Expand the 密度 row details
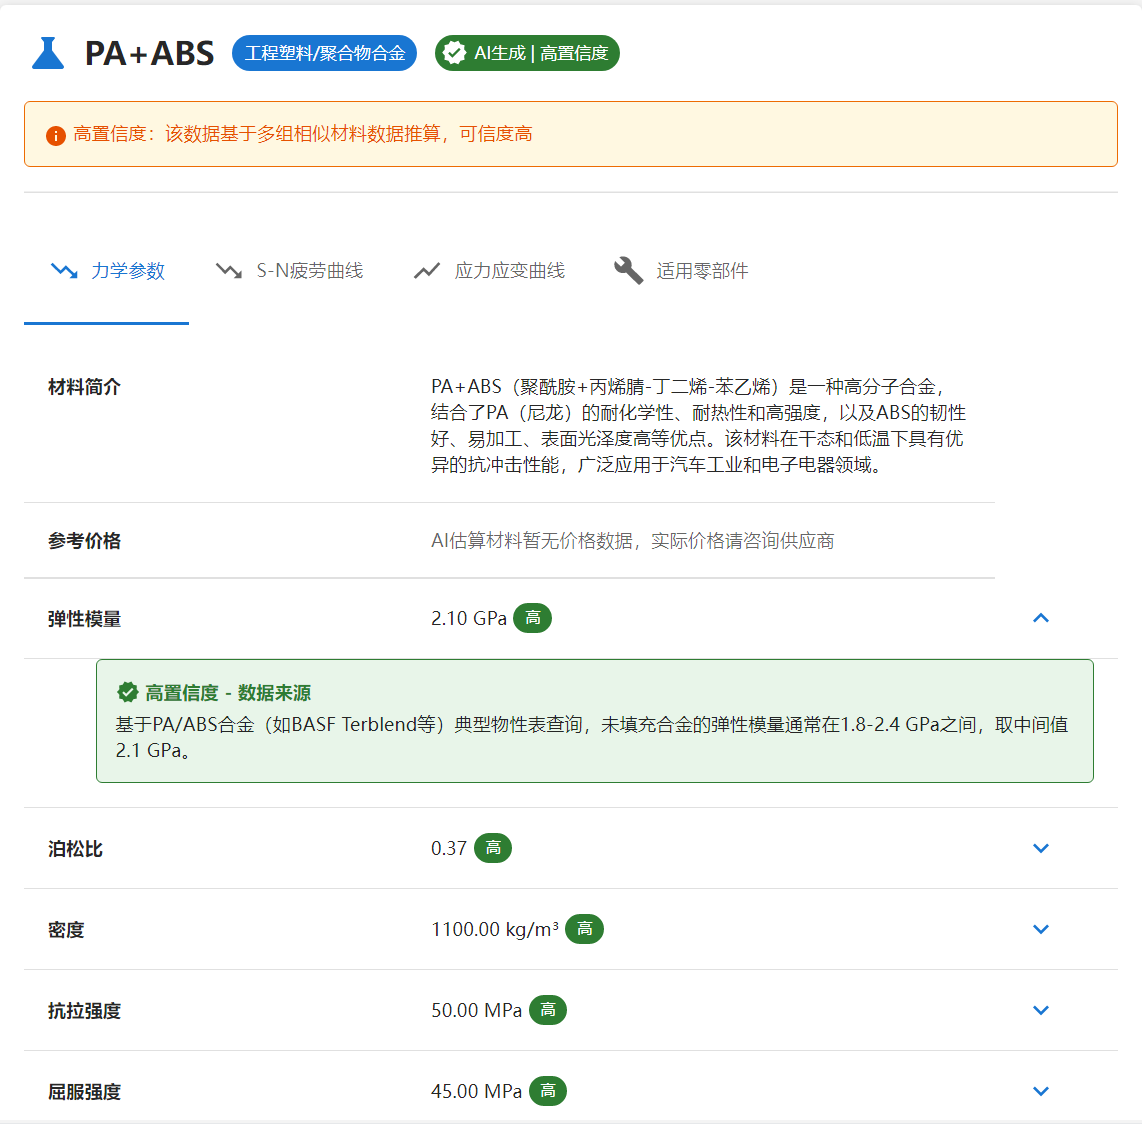The image size is (1142, 1124). (x=1040, y=929)
